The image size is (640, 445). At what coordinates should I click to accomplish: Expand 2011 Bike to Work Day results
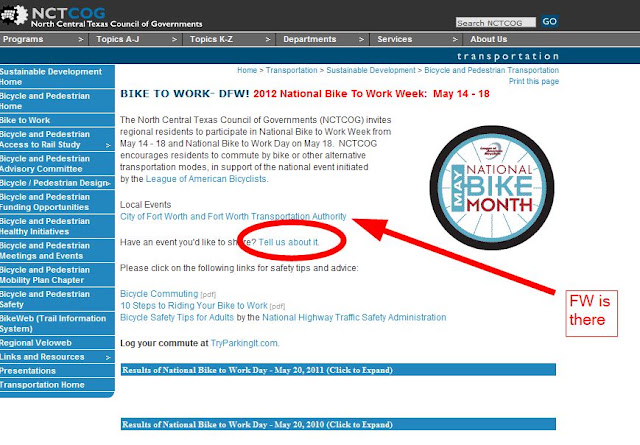[x=338, y=370]
